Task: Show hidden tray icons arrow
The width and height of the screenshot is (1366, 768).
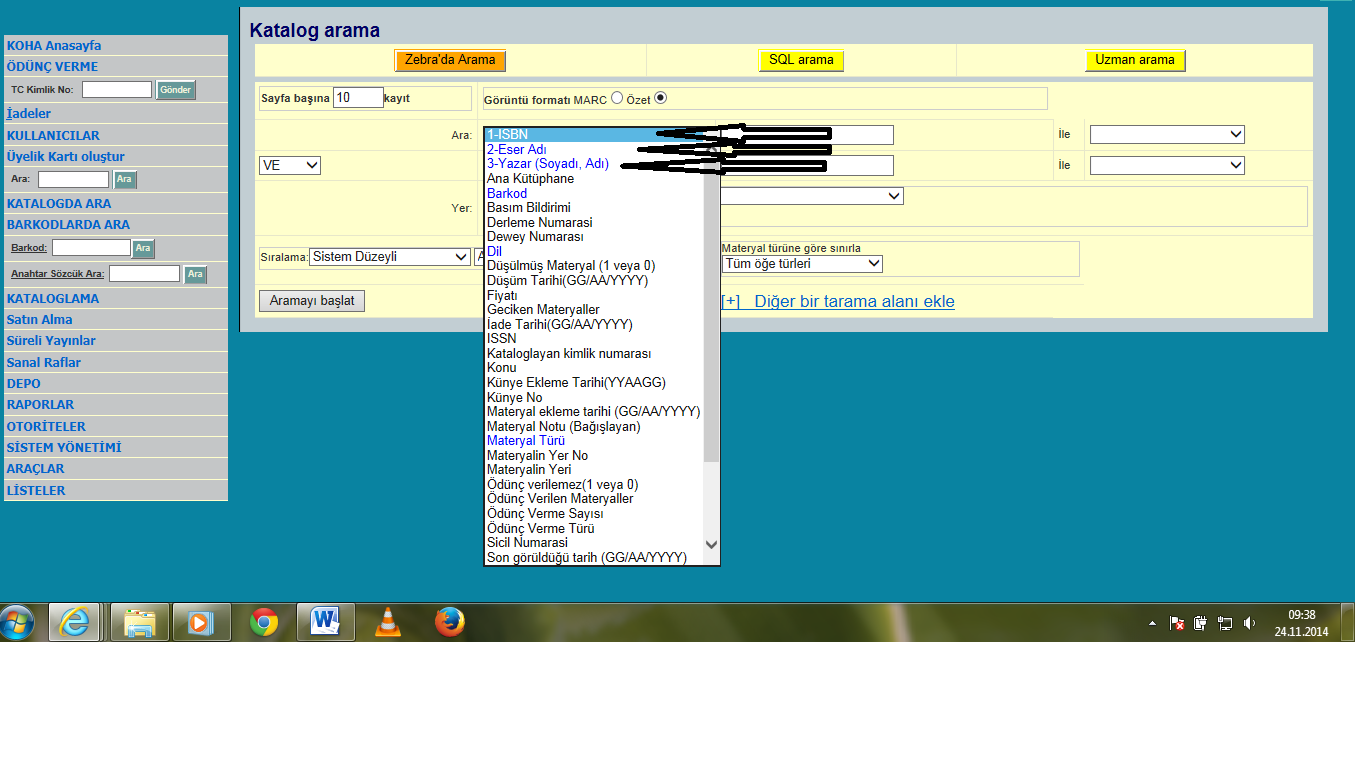Action: 1152,623
